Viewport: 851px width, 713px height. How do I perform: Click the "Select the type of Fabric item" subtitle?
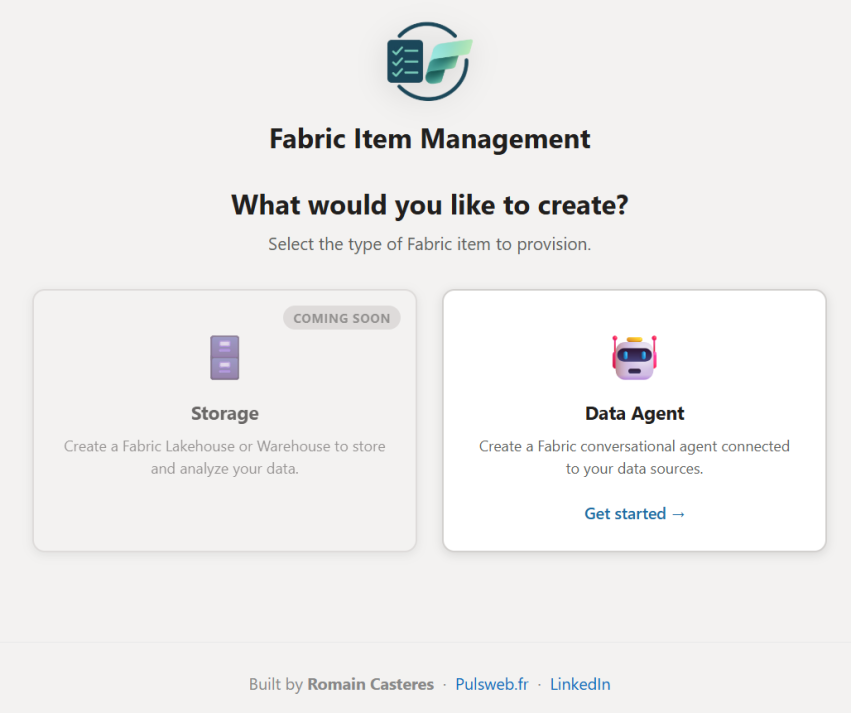click(429, 244)
